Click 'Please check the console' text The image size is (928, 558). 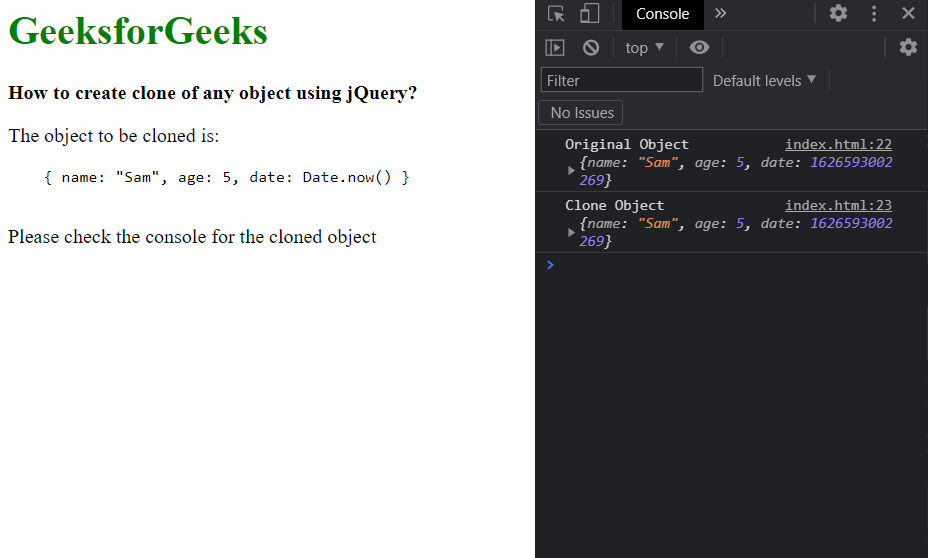(192, 237)
